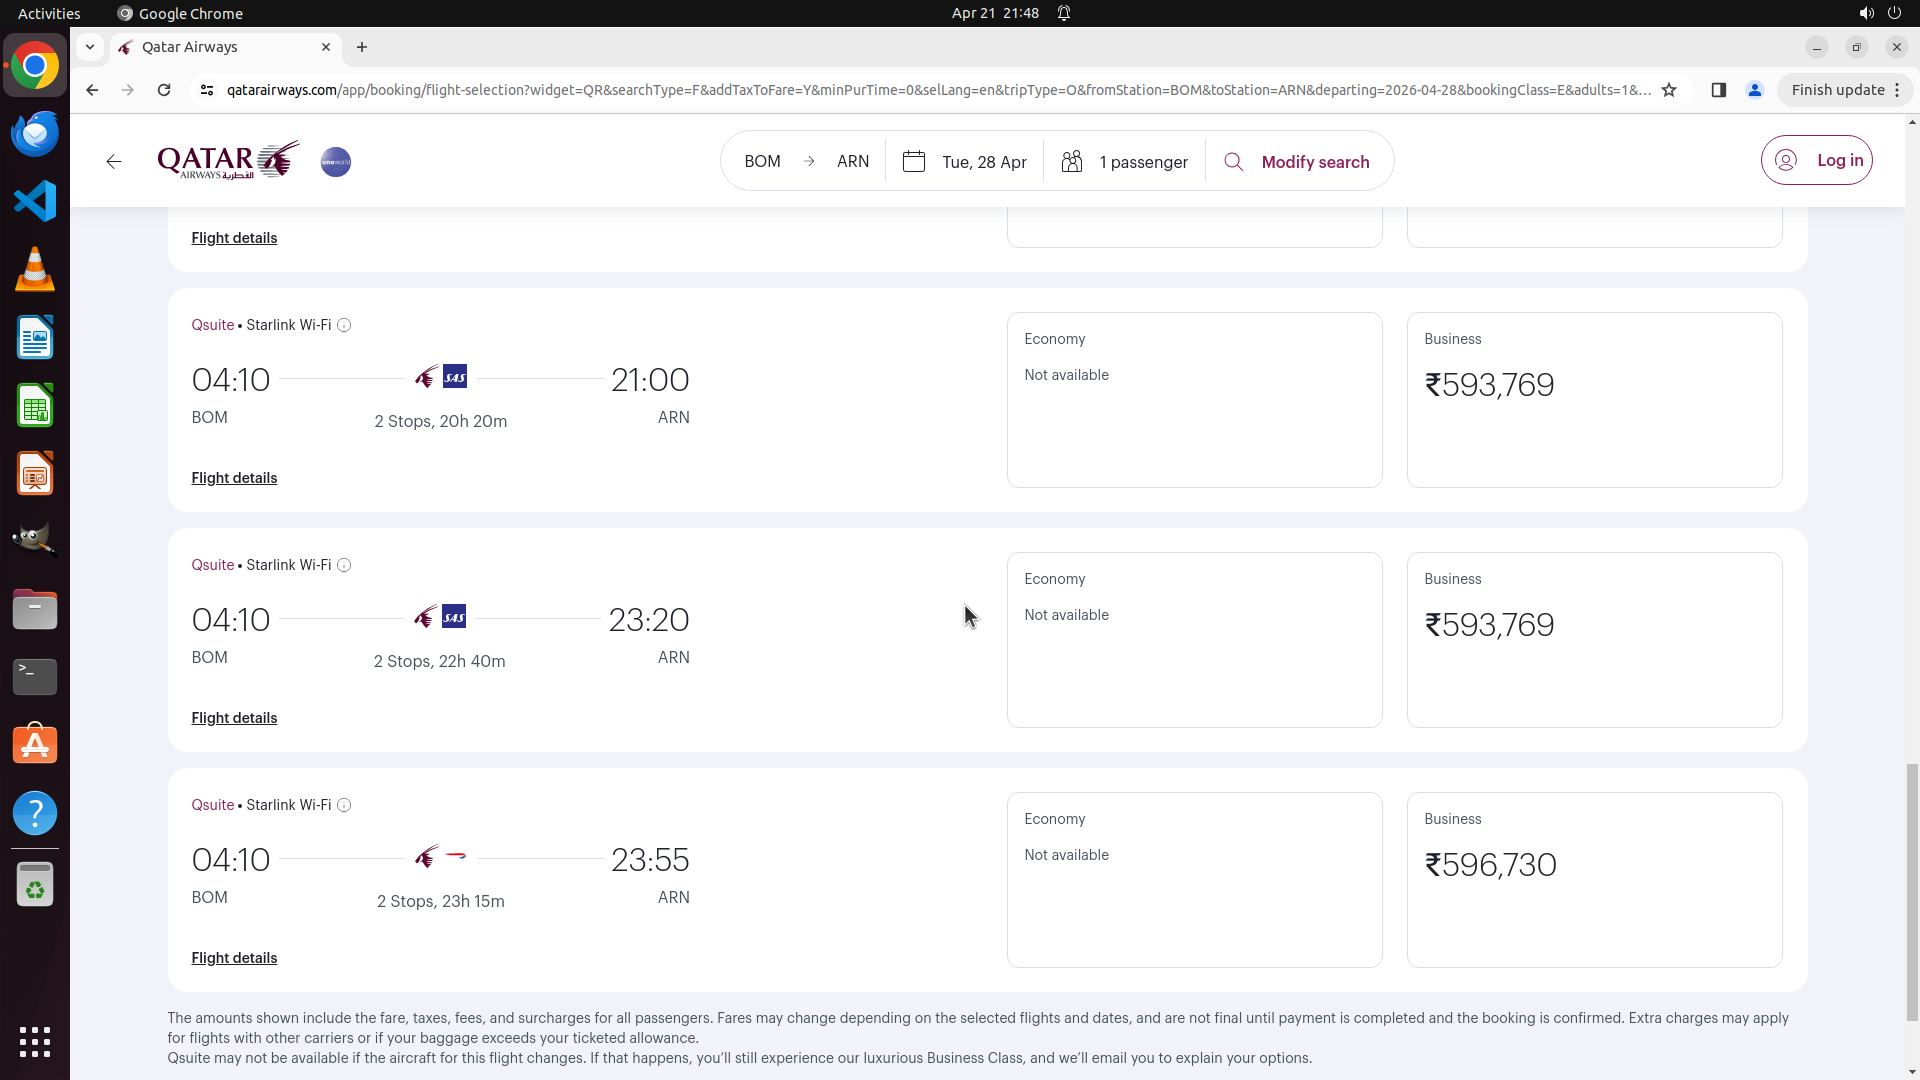Open the Starlink info icon on the 23:20 flight
This screenshot has height=1080, width=1920.
[344, 565]
